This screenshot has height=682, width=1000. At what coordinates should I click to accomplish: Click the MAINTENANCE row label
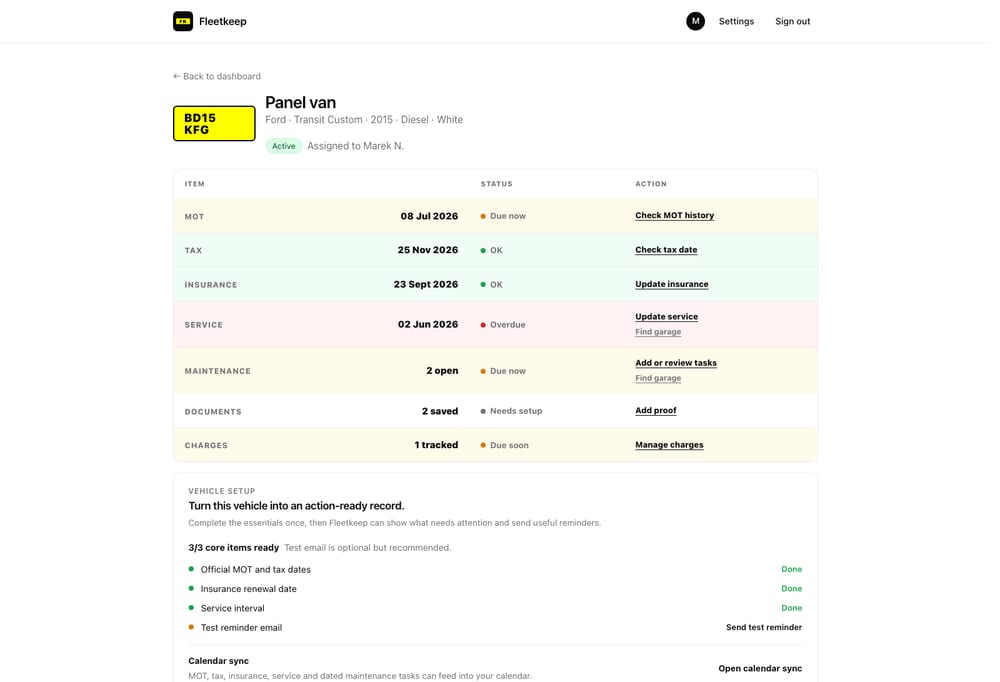[217, 371]
